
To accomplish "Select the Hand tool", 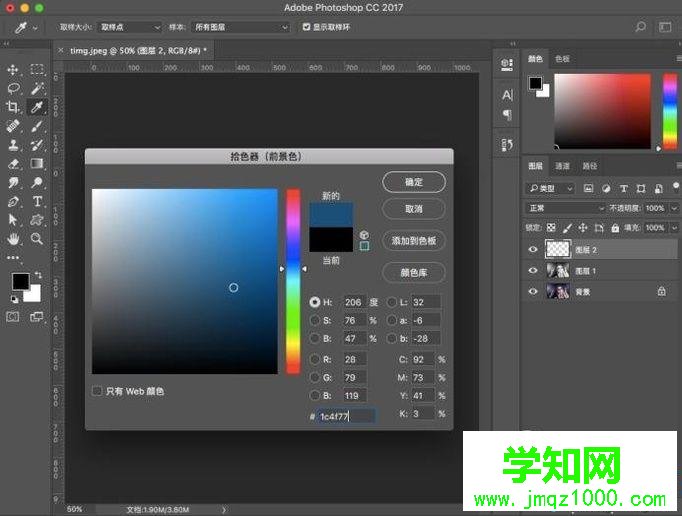I will (13, 239).
